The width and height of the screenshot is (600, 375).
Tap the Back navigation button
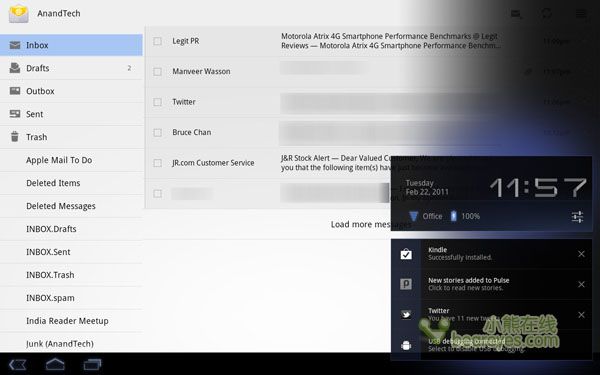18,364
